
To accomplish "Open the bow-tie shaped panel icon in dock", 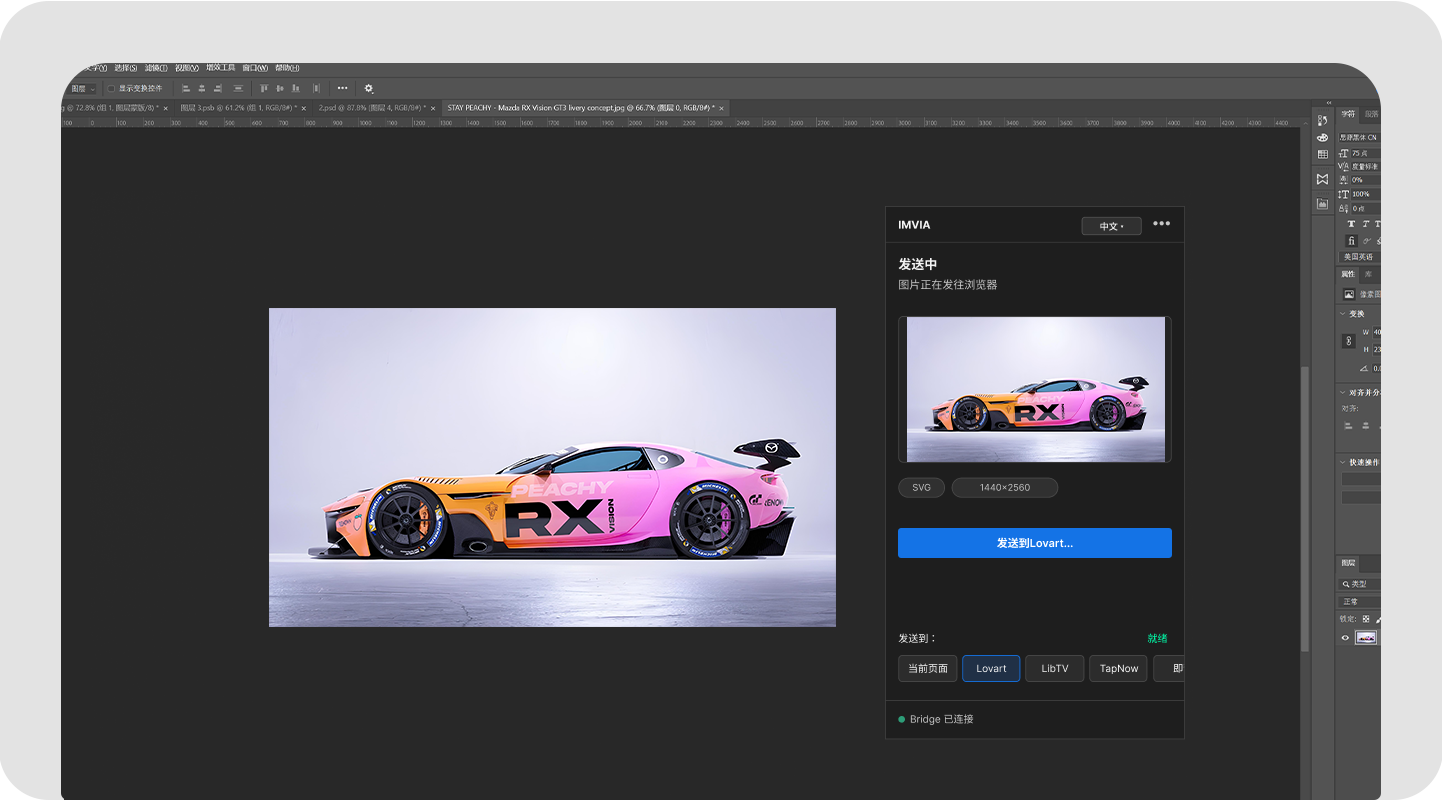I will click(x=1322, y=179).
